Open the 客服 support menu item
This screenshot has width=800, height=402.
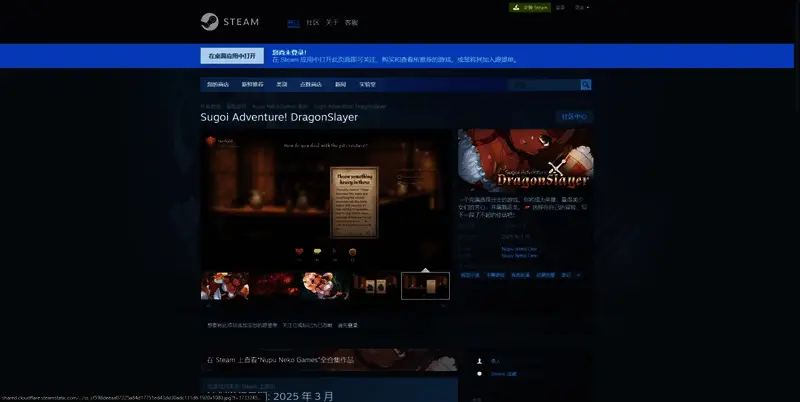click(x=351, y=22)
